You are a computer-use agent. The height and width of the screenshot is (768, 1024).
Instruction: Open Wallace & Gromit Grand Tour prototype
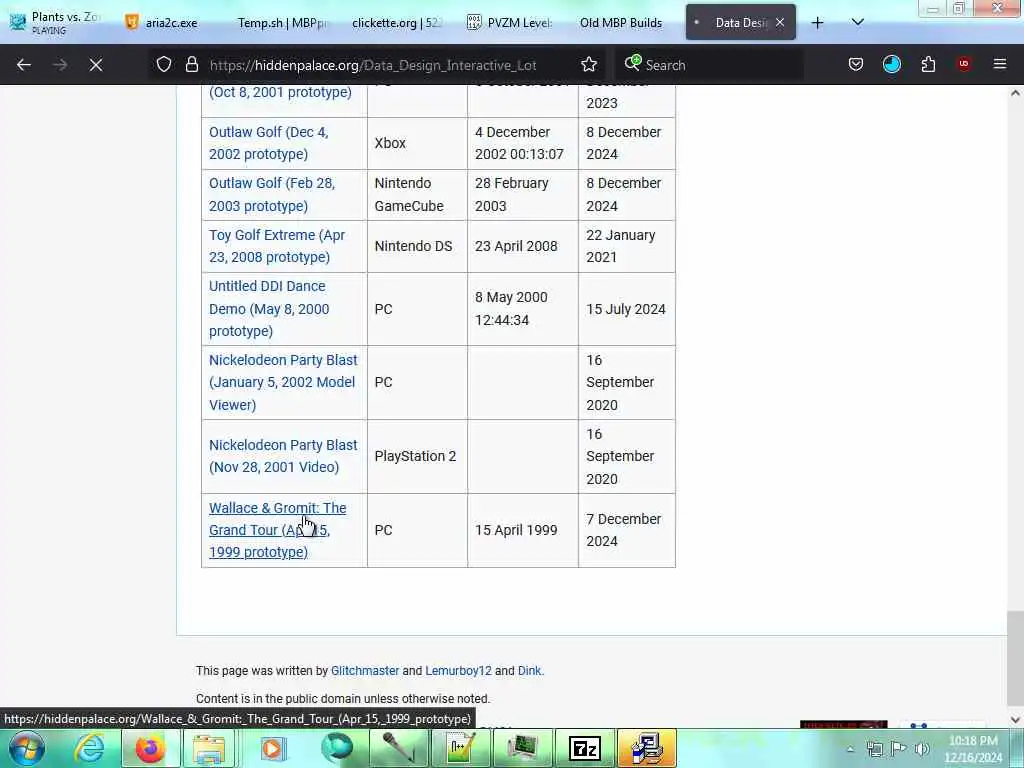(x=278, y=530)
